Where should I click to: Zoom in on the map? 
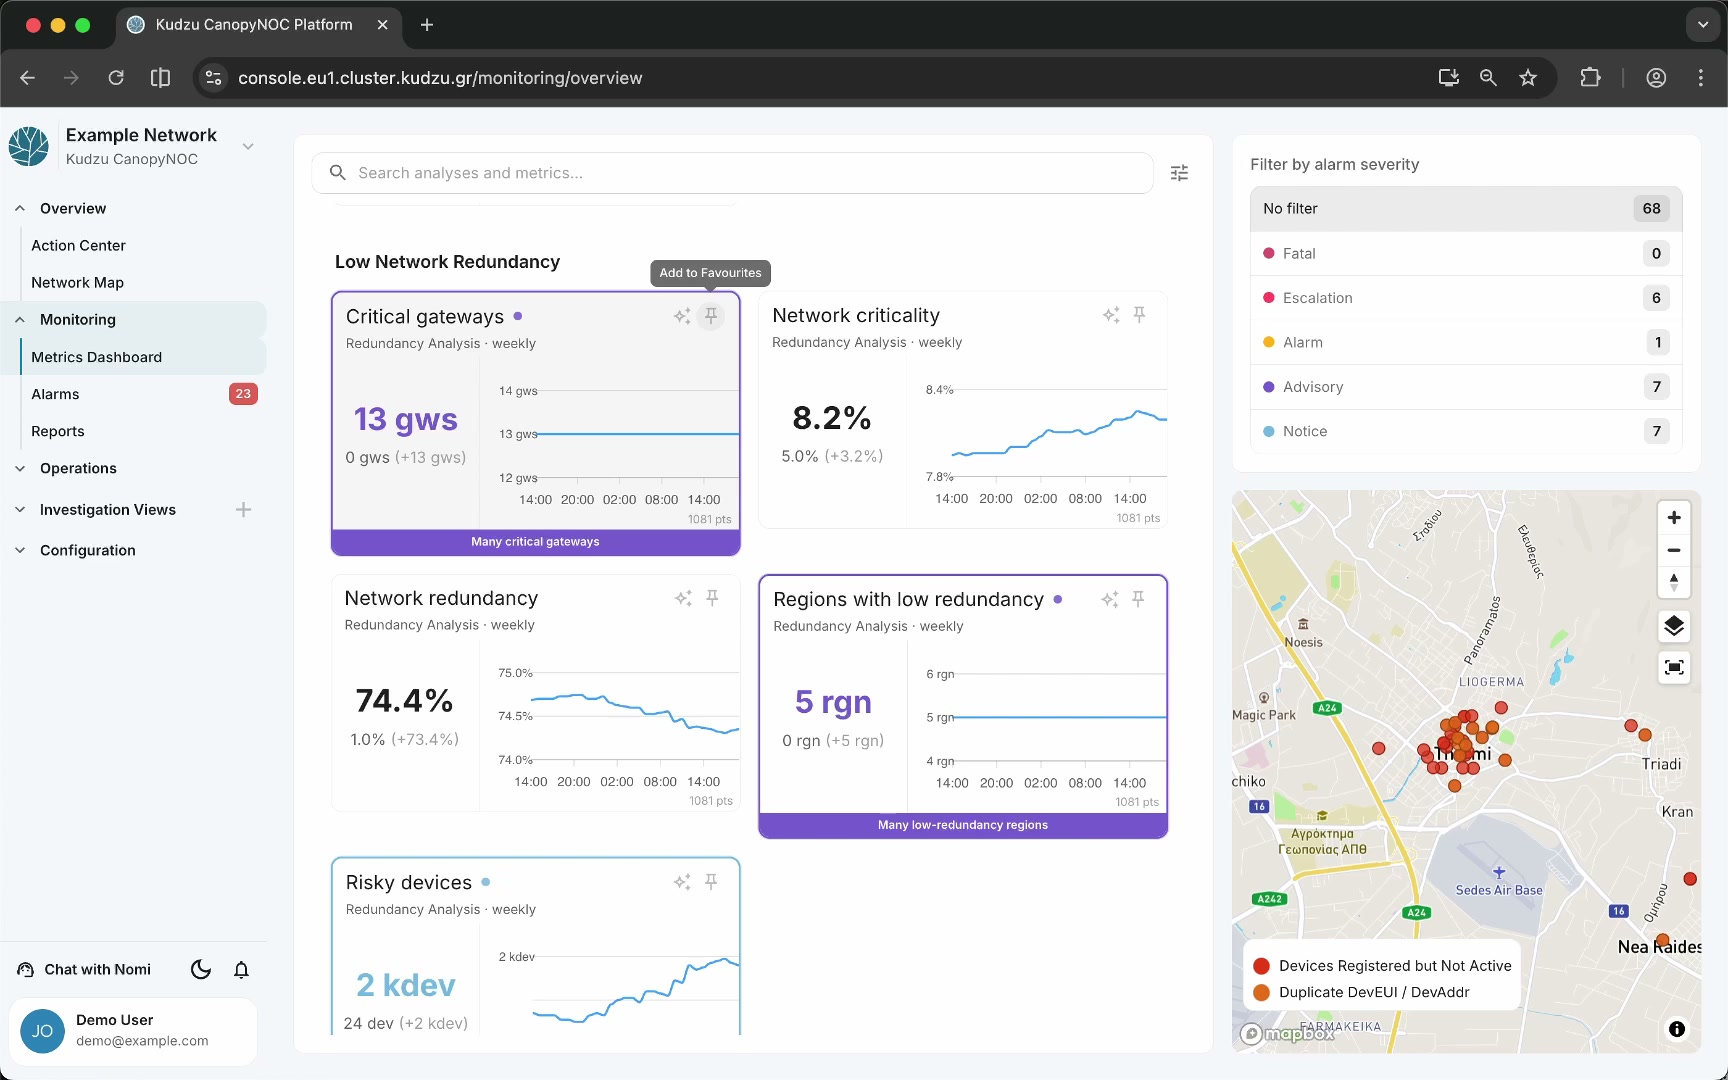1674,518
